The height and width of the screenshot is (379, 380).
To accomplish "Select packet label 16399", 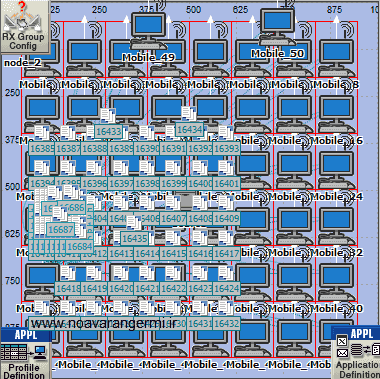I will tap(173, 183).
